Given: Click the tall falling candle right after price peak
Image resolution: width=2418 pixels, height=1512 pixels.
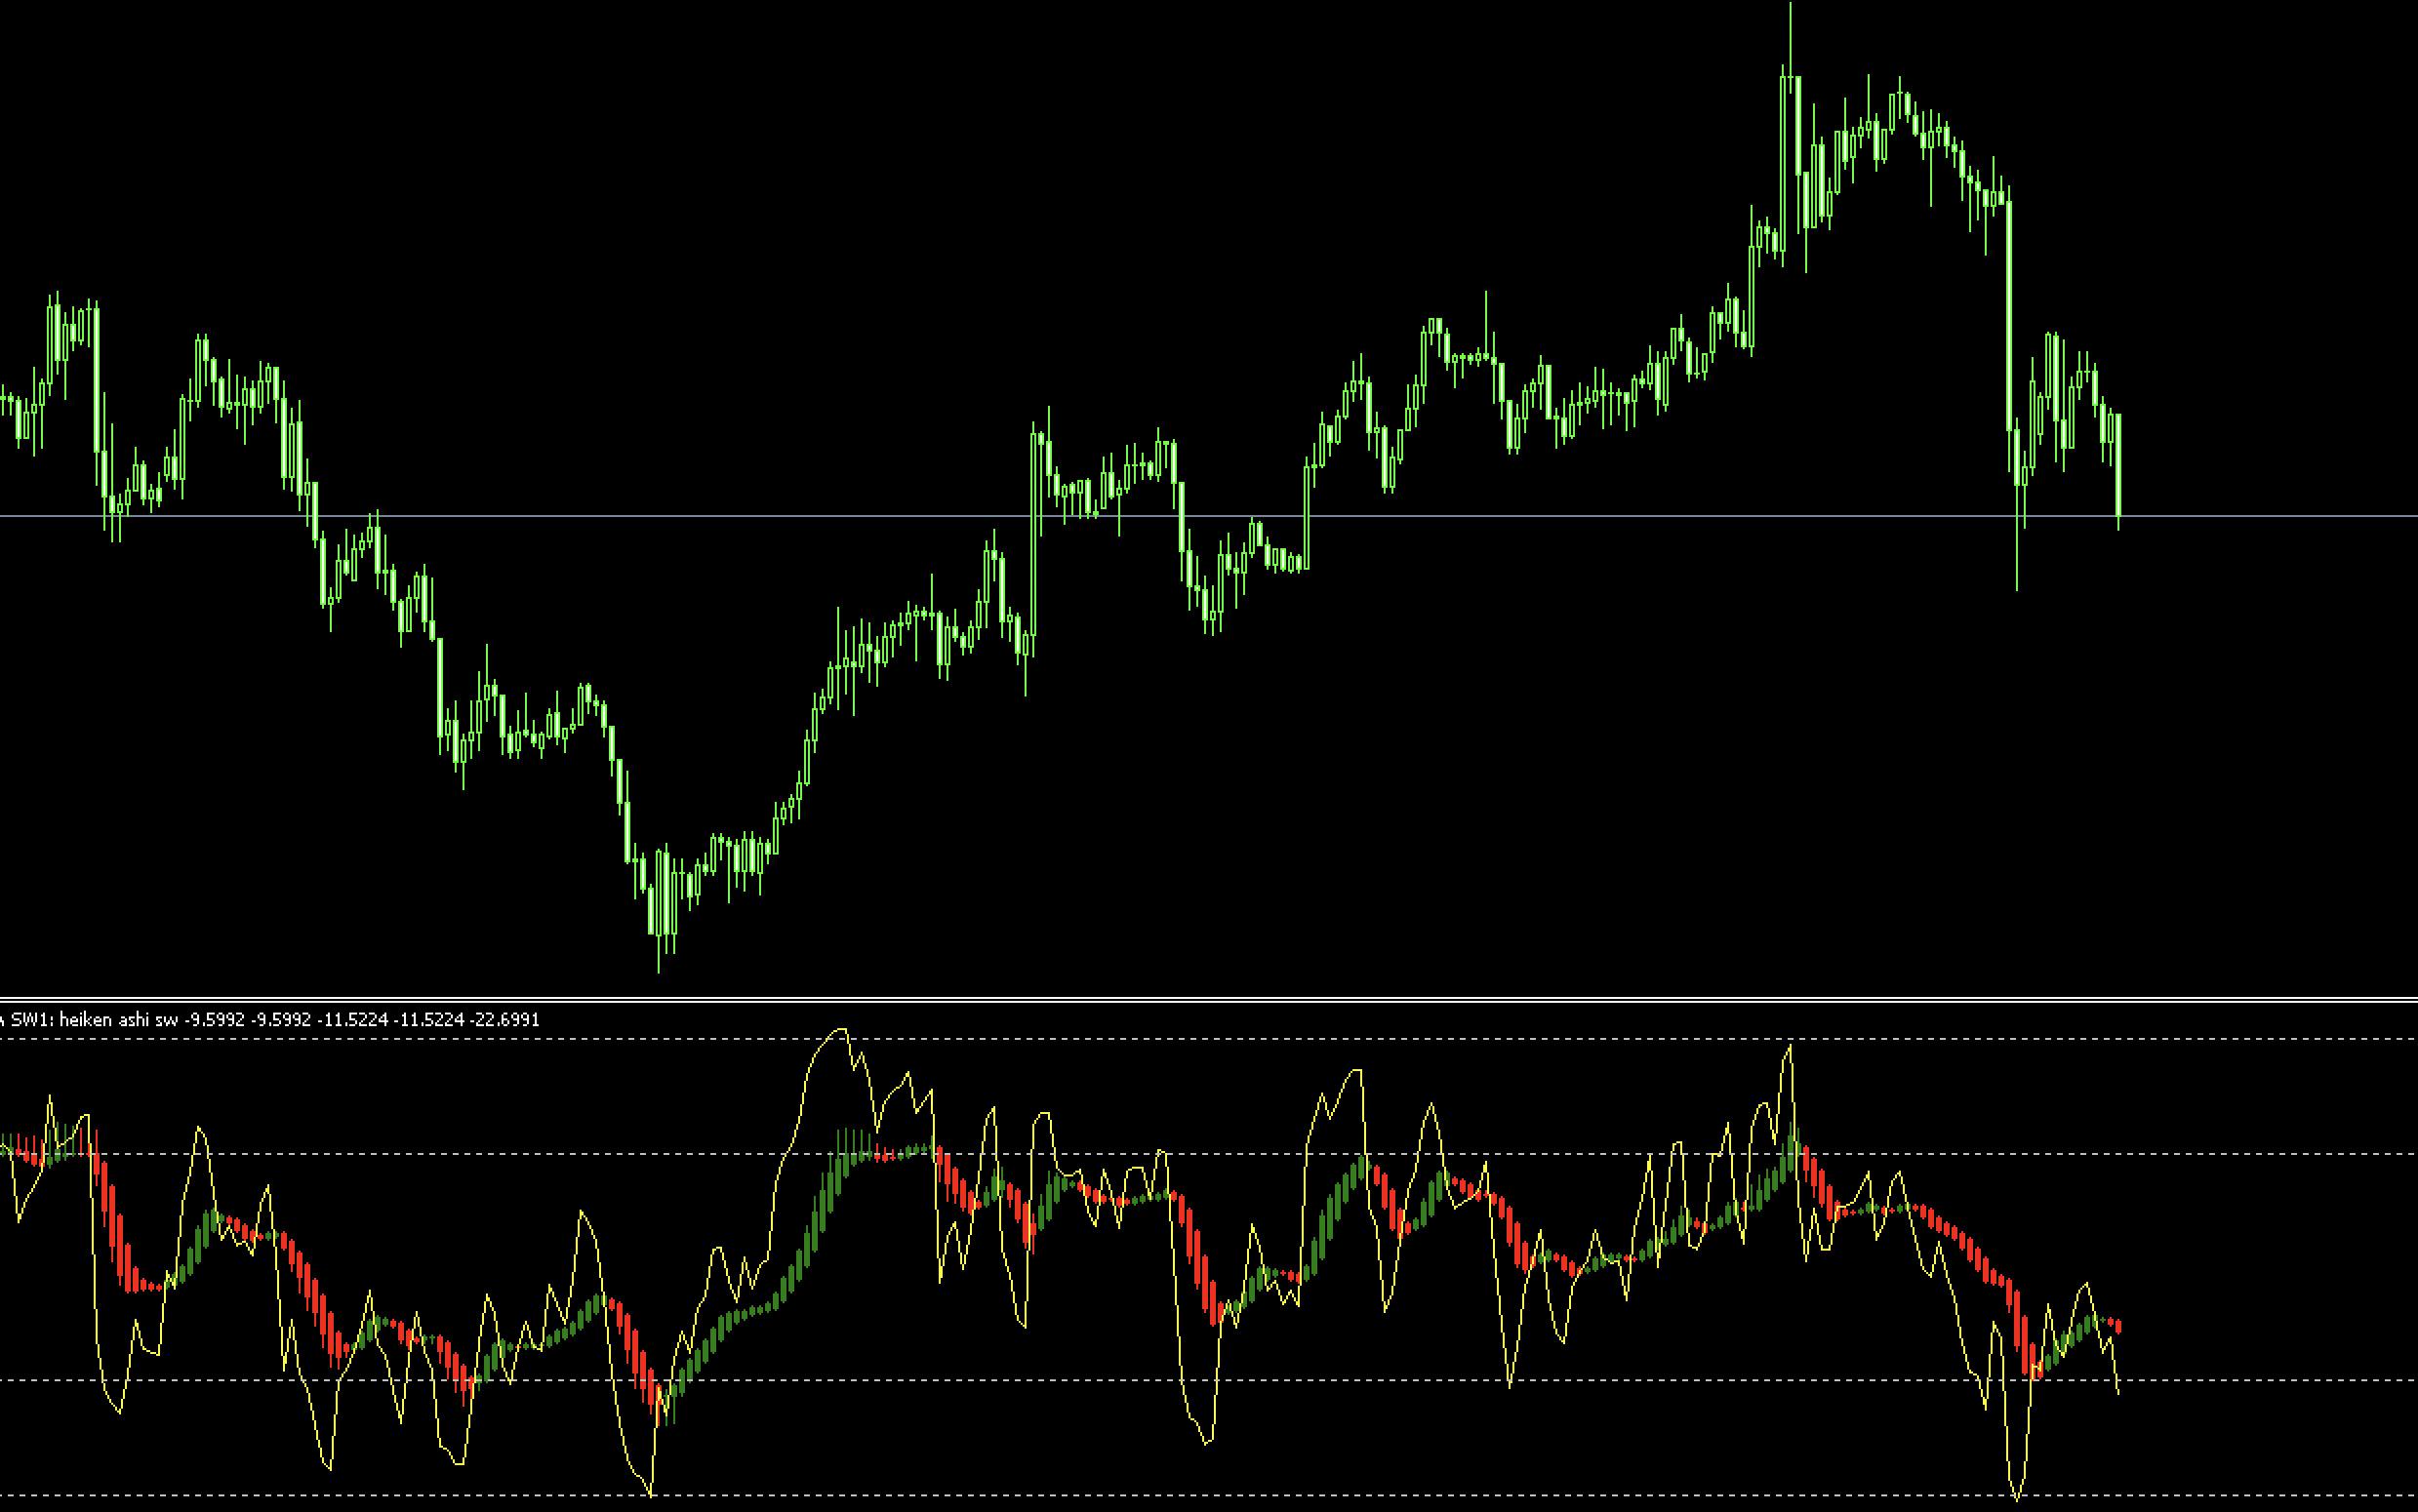Looking at the screenshot, I should [2008, 315].
